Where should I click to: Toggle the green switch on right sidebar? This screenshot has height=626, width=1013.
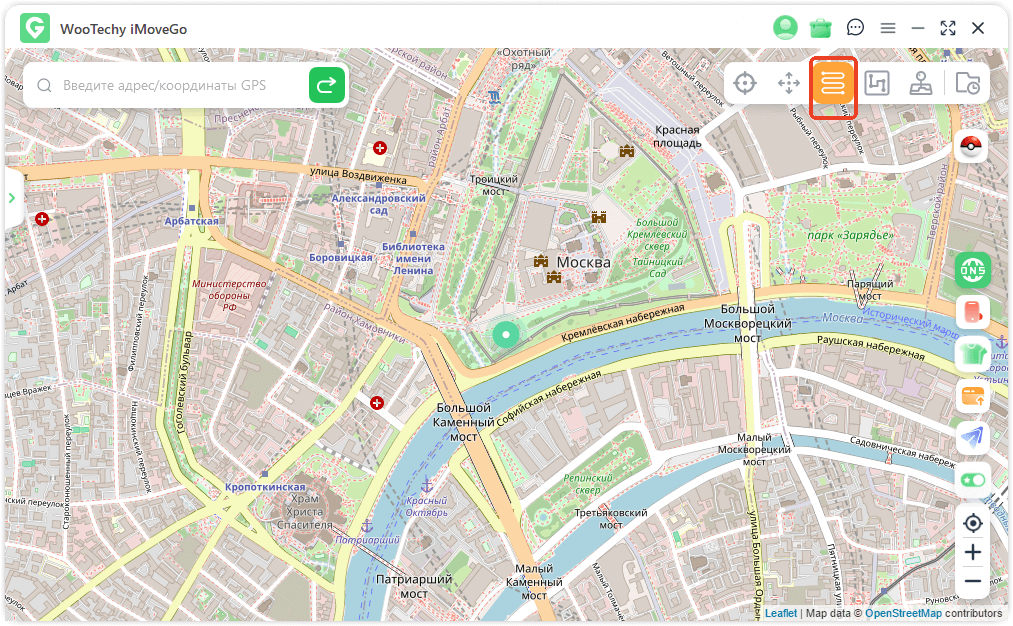(972, 480)
